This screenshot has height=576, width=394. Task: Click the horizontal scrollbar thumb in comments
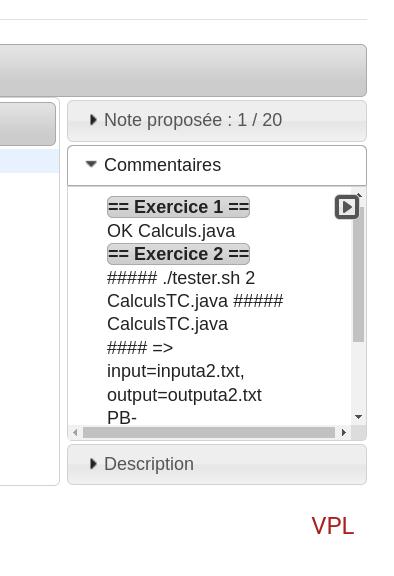tap(209, 432)
